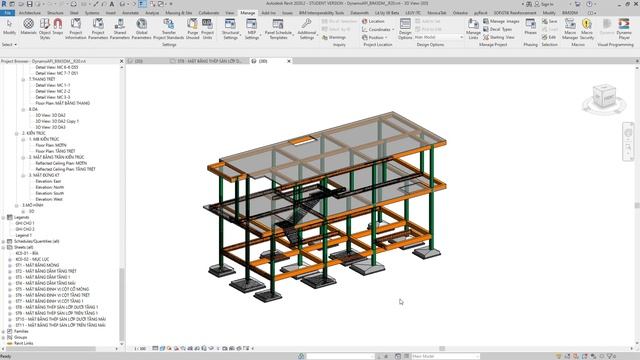Click the Project Browser horizontal scrollbar
This screenshot has height=360, width=640.
pos(51,349)
